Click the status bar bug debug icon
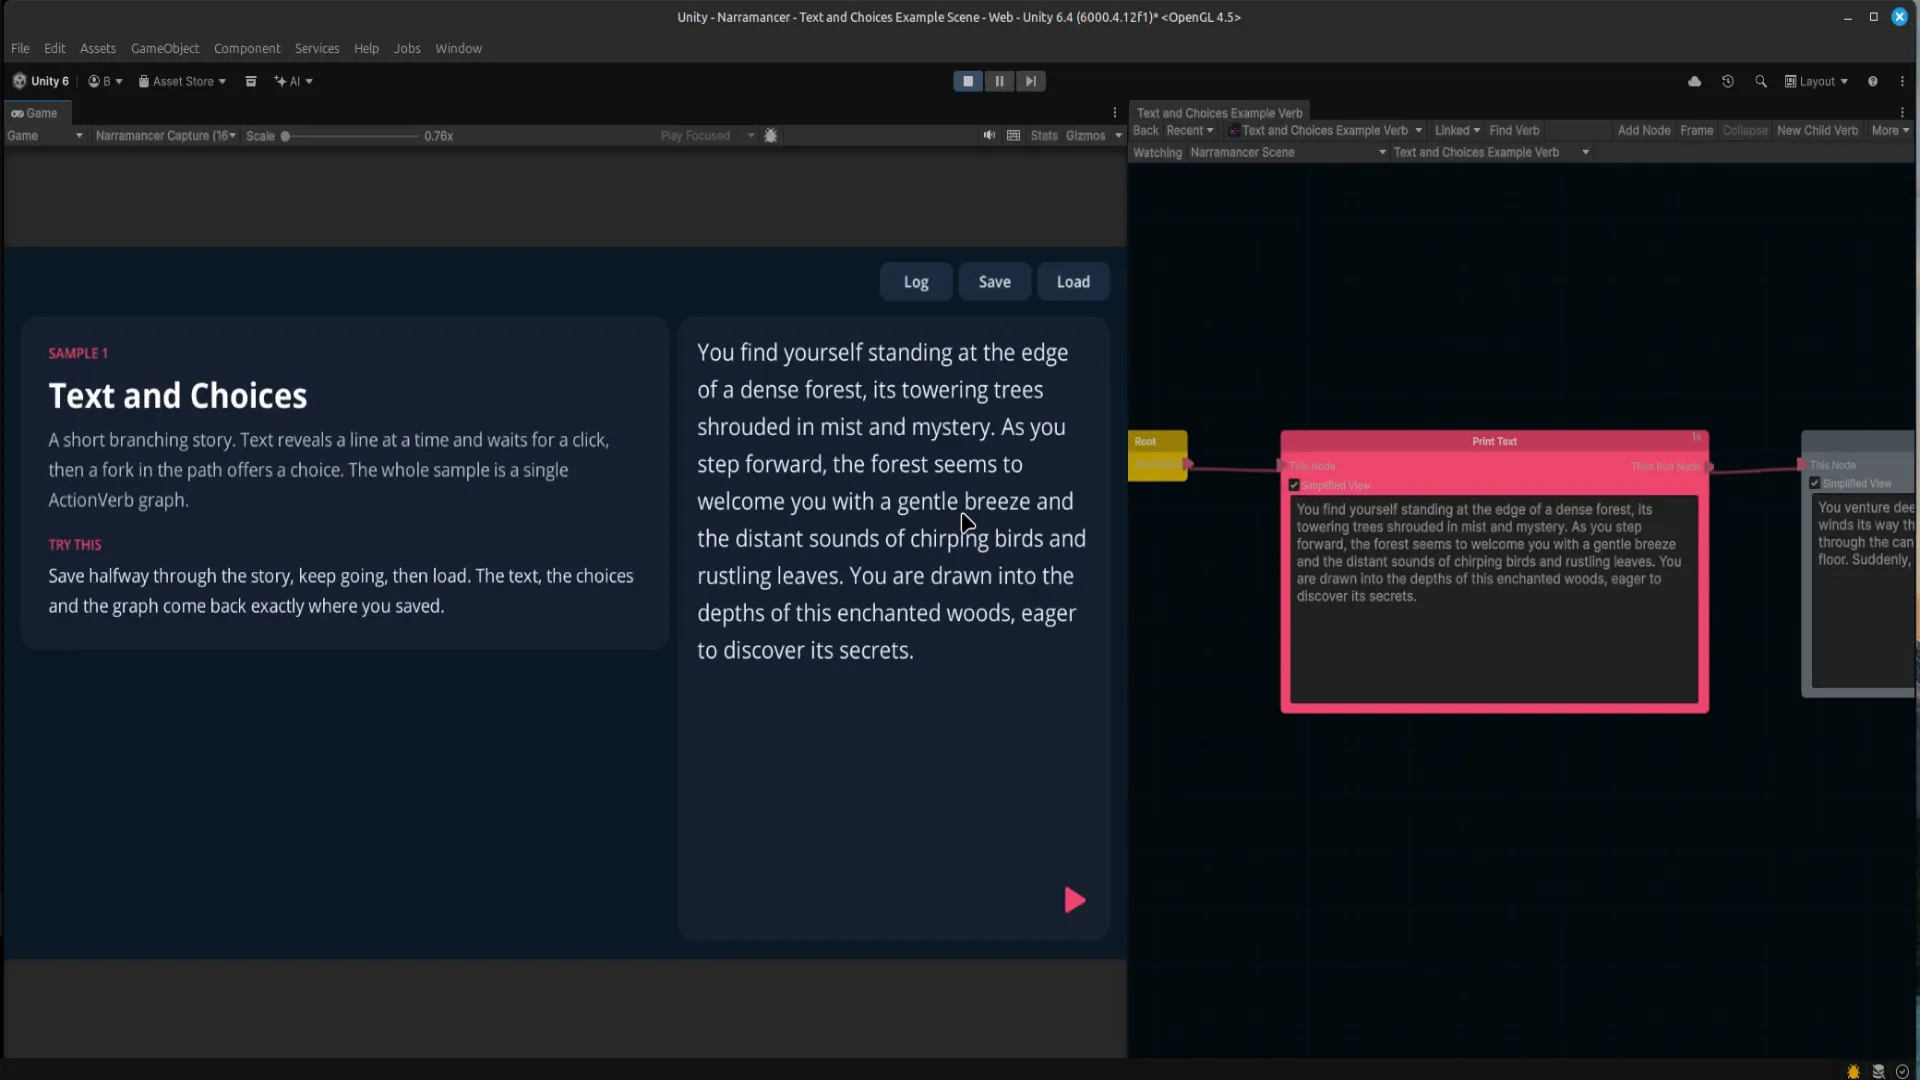Image resolution: width=1920 pixels, height=1080 pixels. (x=1853, y=1071)
